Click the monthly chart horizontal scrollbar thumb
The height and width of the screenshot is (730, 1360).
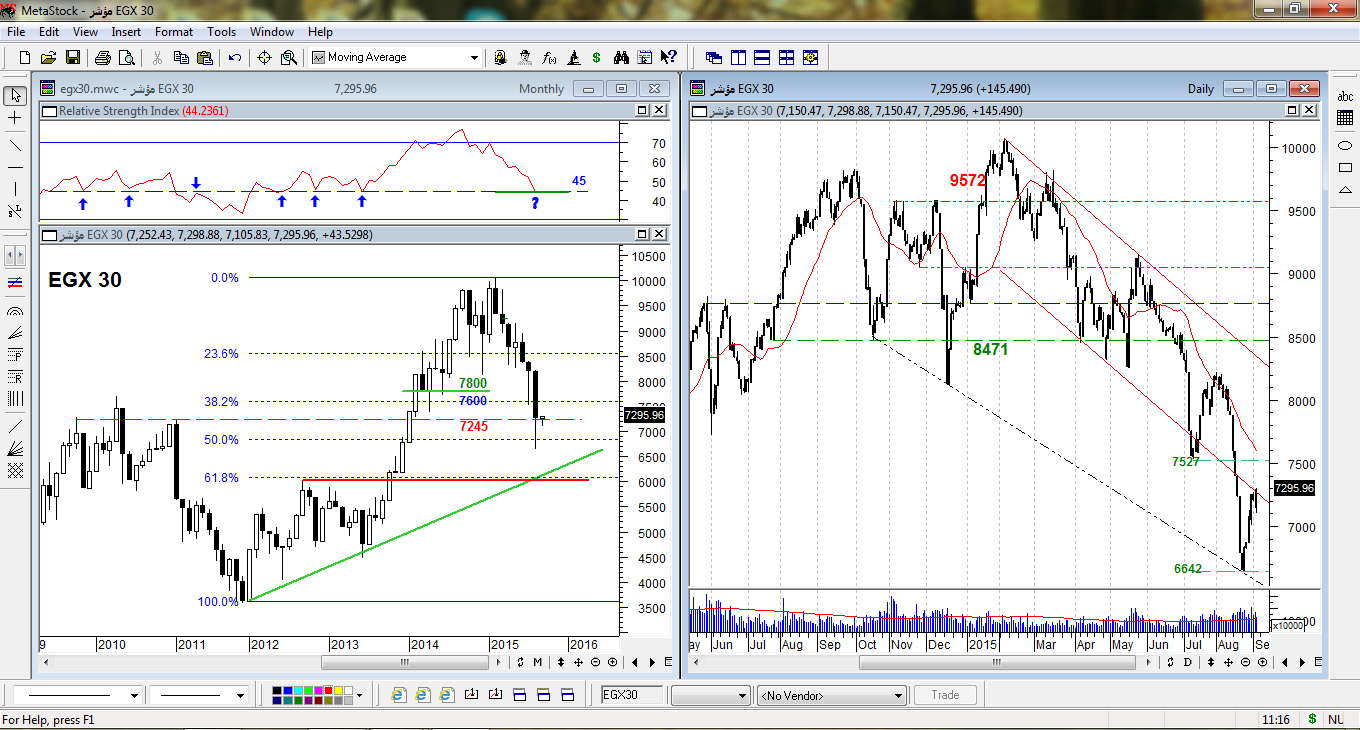(404, 662)
